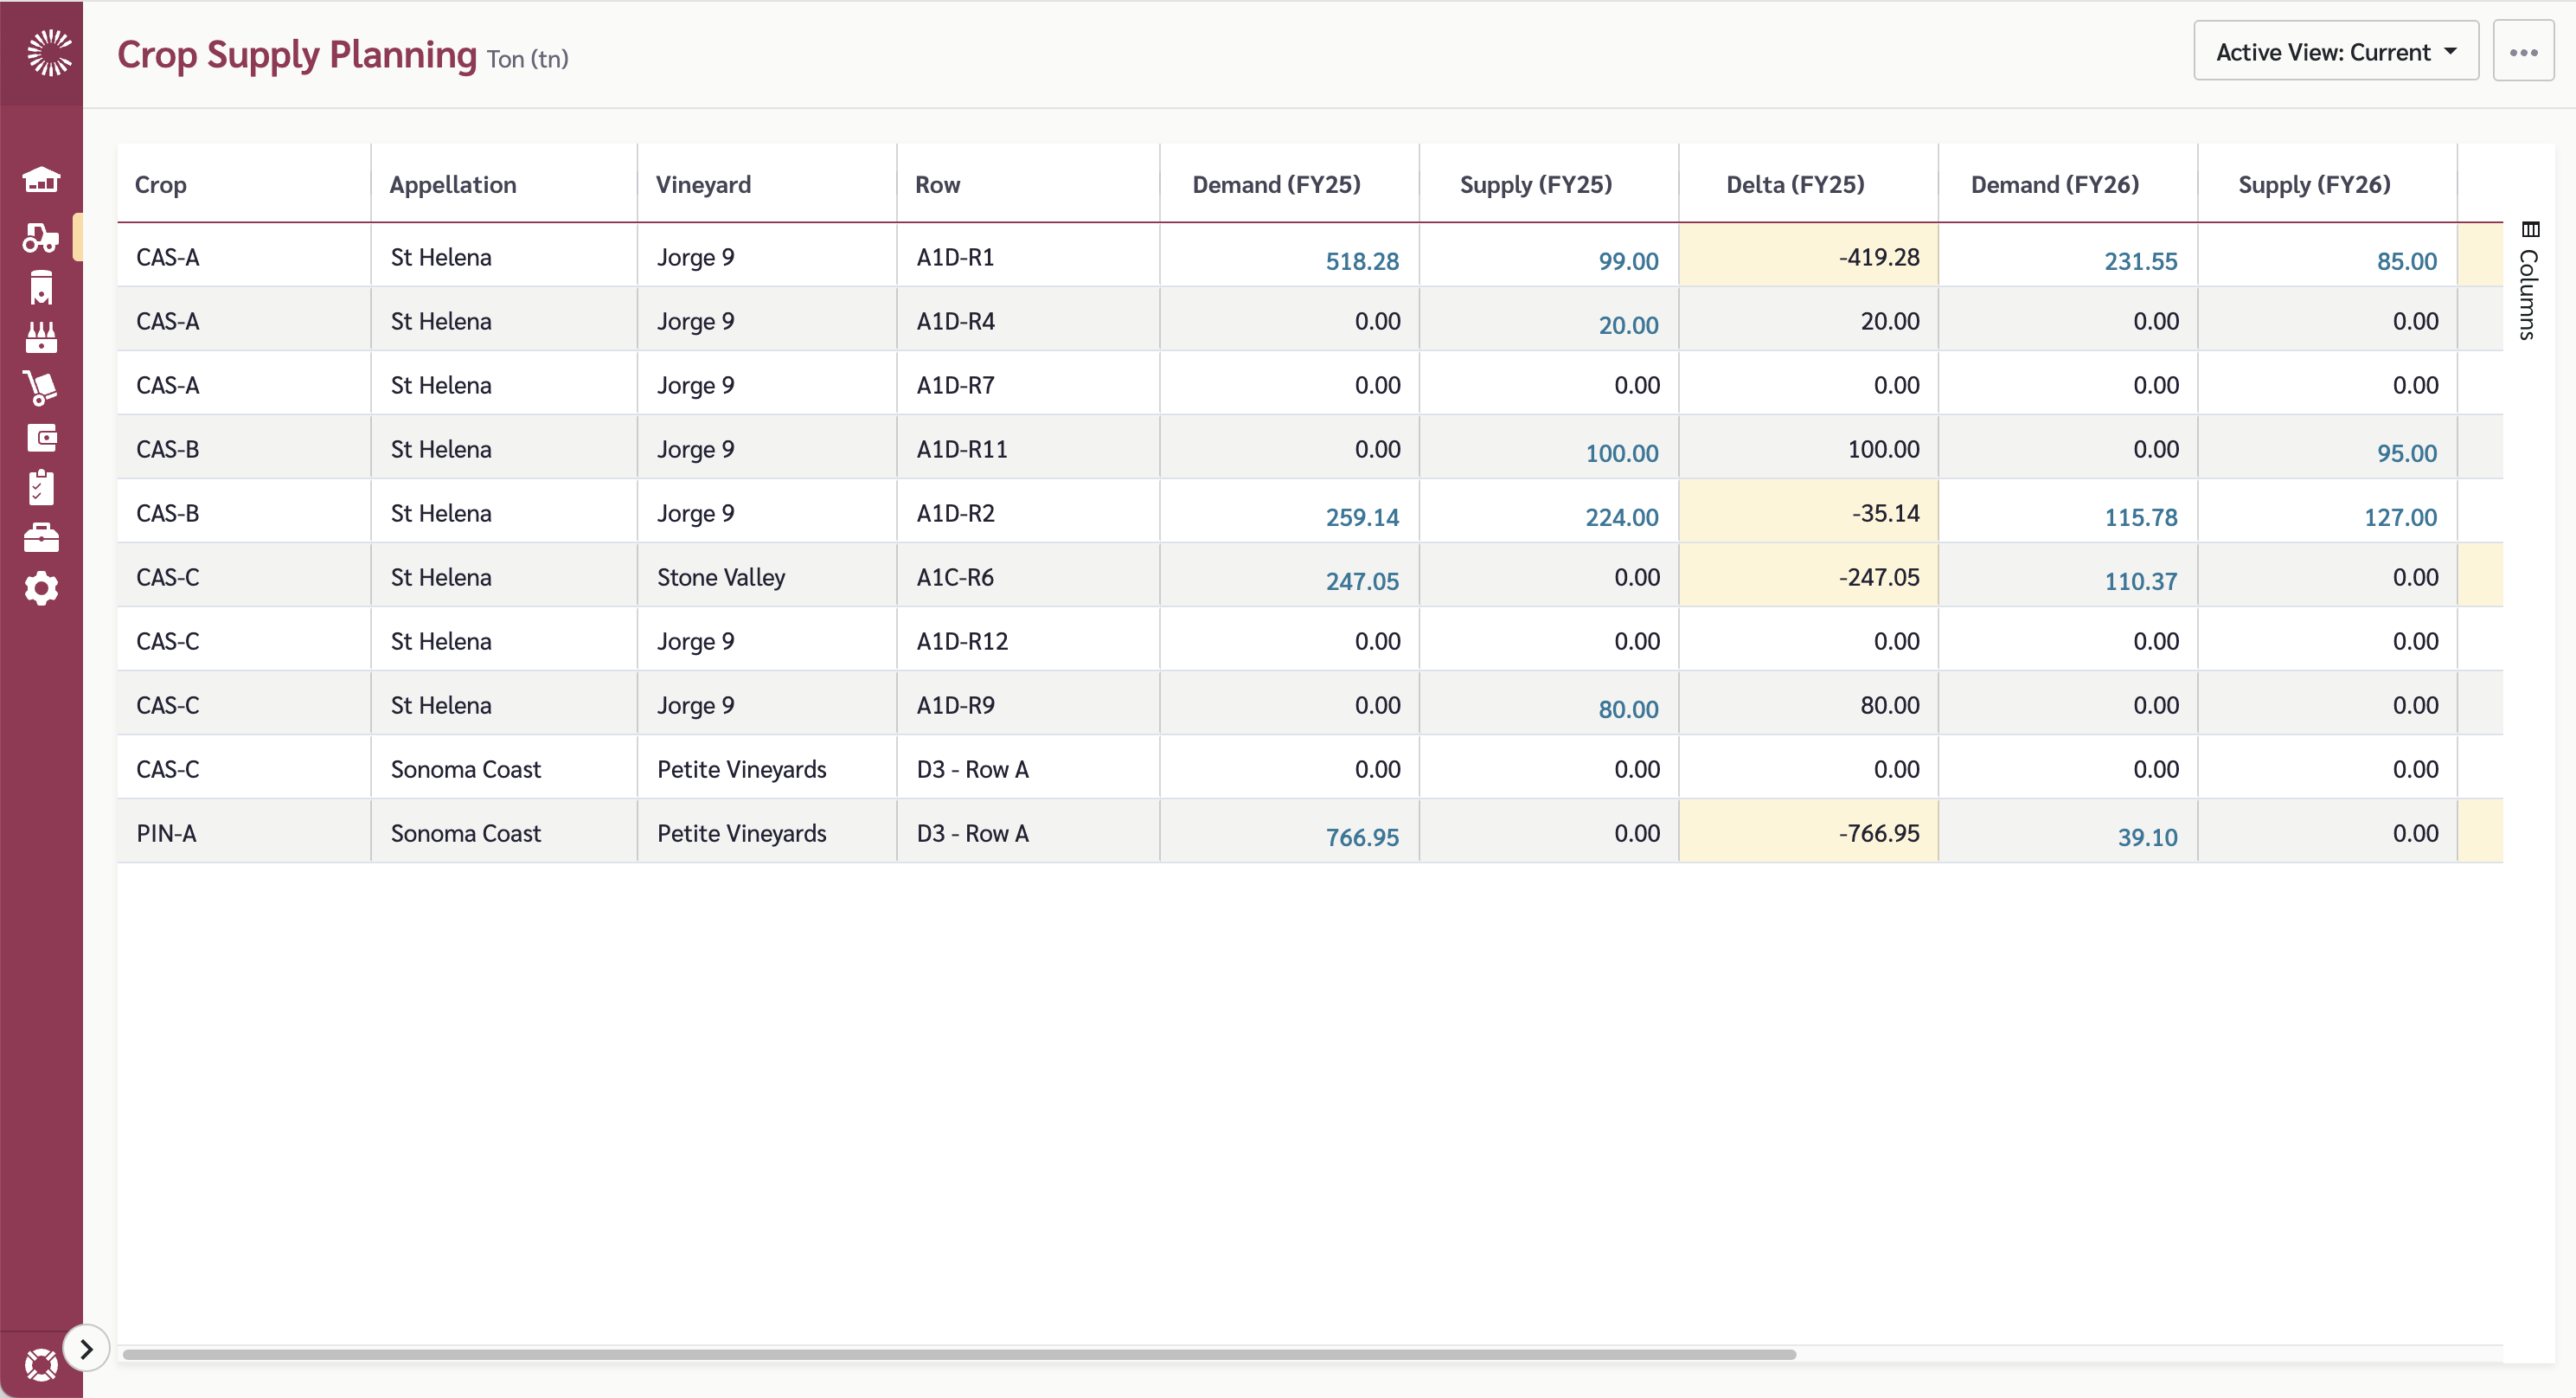
Task: Open the ellipsis options menu at top right
Action: click(2524, 52)
